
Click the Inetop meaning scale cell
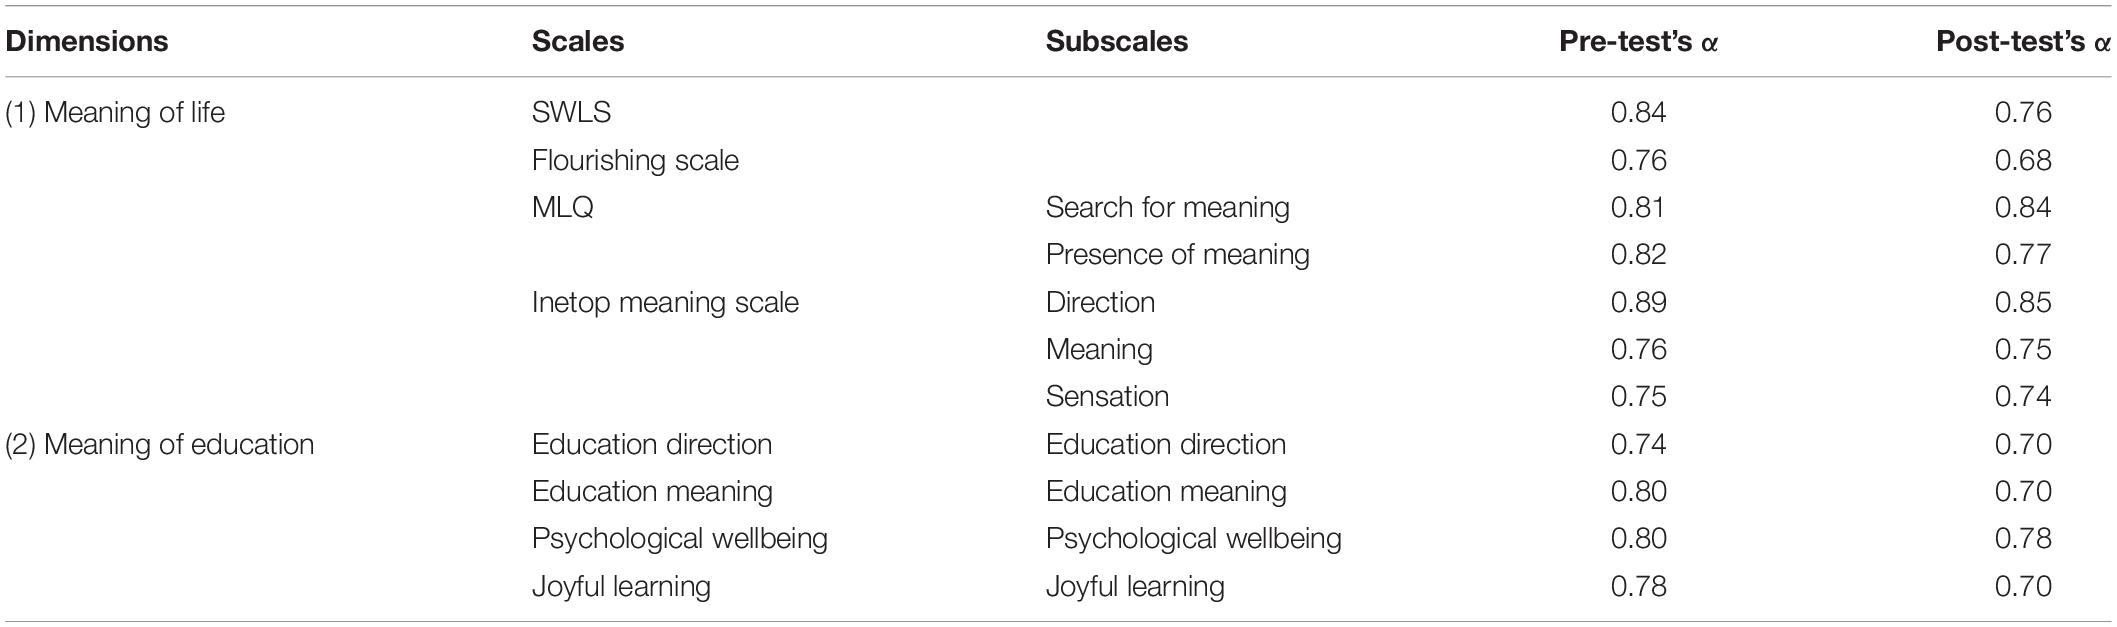point(665,303)
